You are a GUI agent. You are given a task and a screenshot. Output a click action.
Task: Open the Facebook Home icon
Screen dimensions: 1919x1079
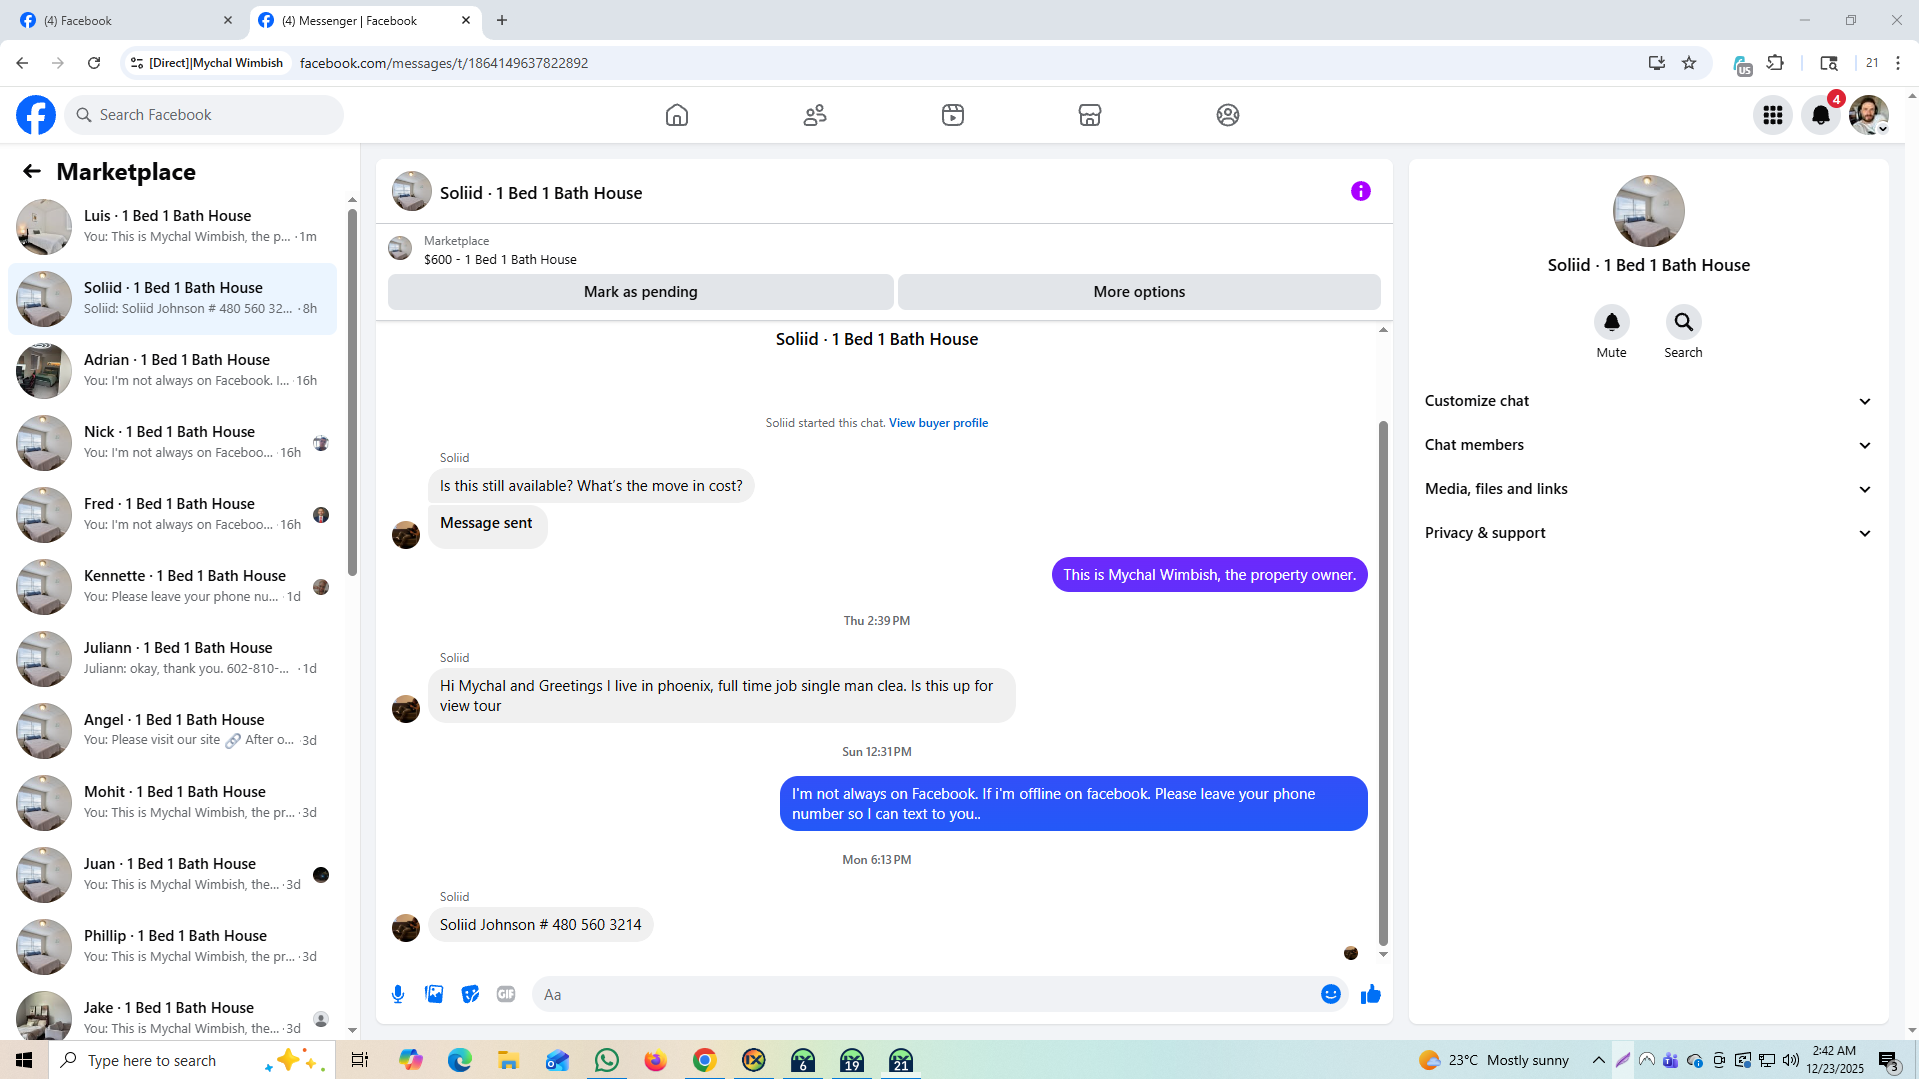tap(677, 115)
